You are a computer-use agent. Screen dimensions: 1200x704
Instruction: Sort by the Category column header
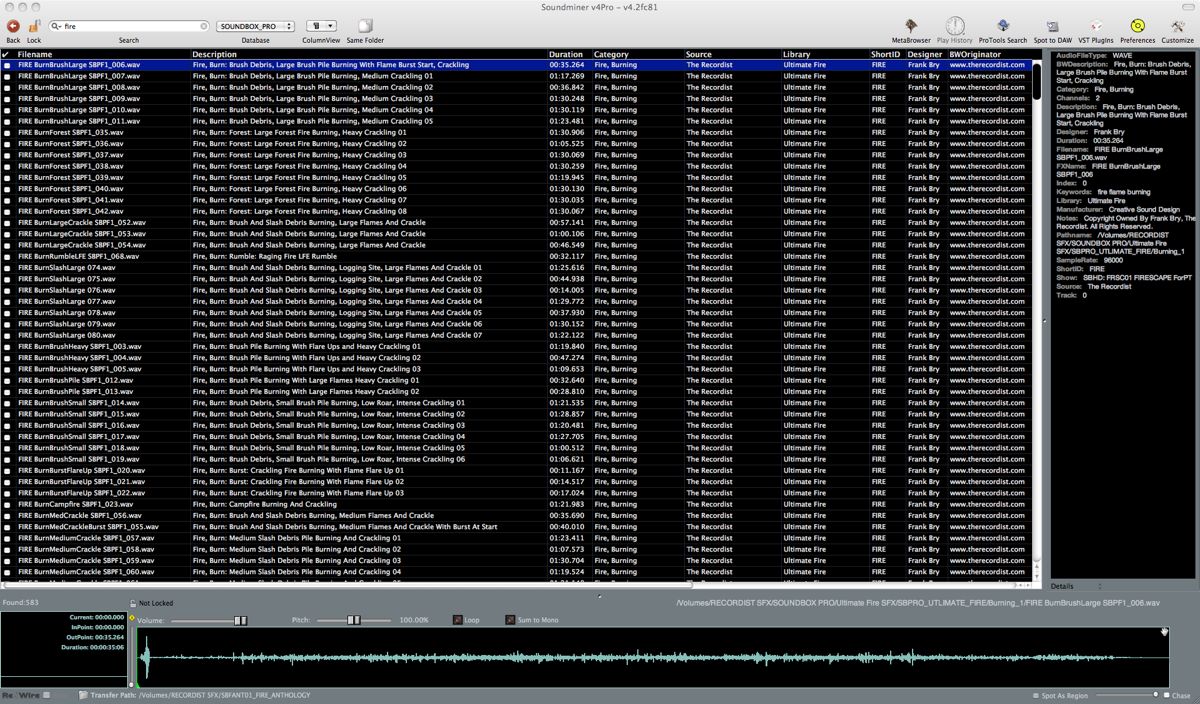click(x=611, y=54)
